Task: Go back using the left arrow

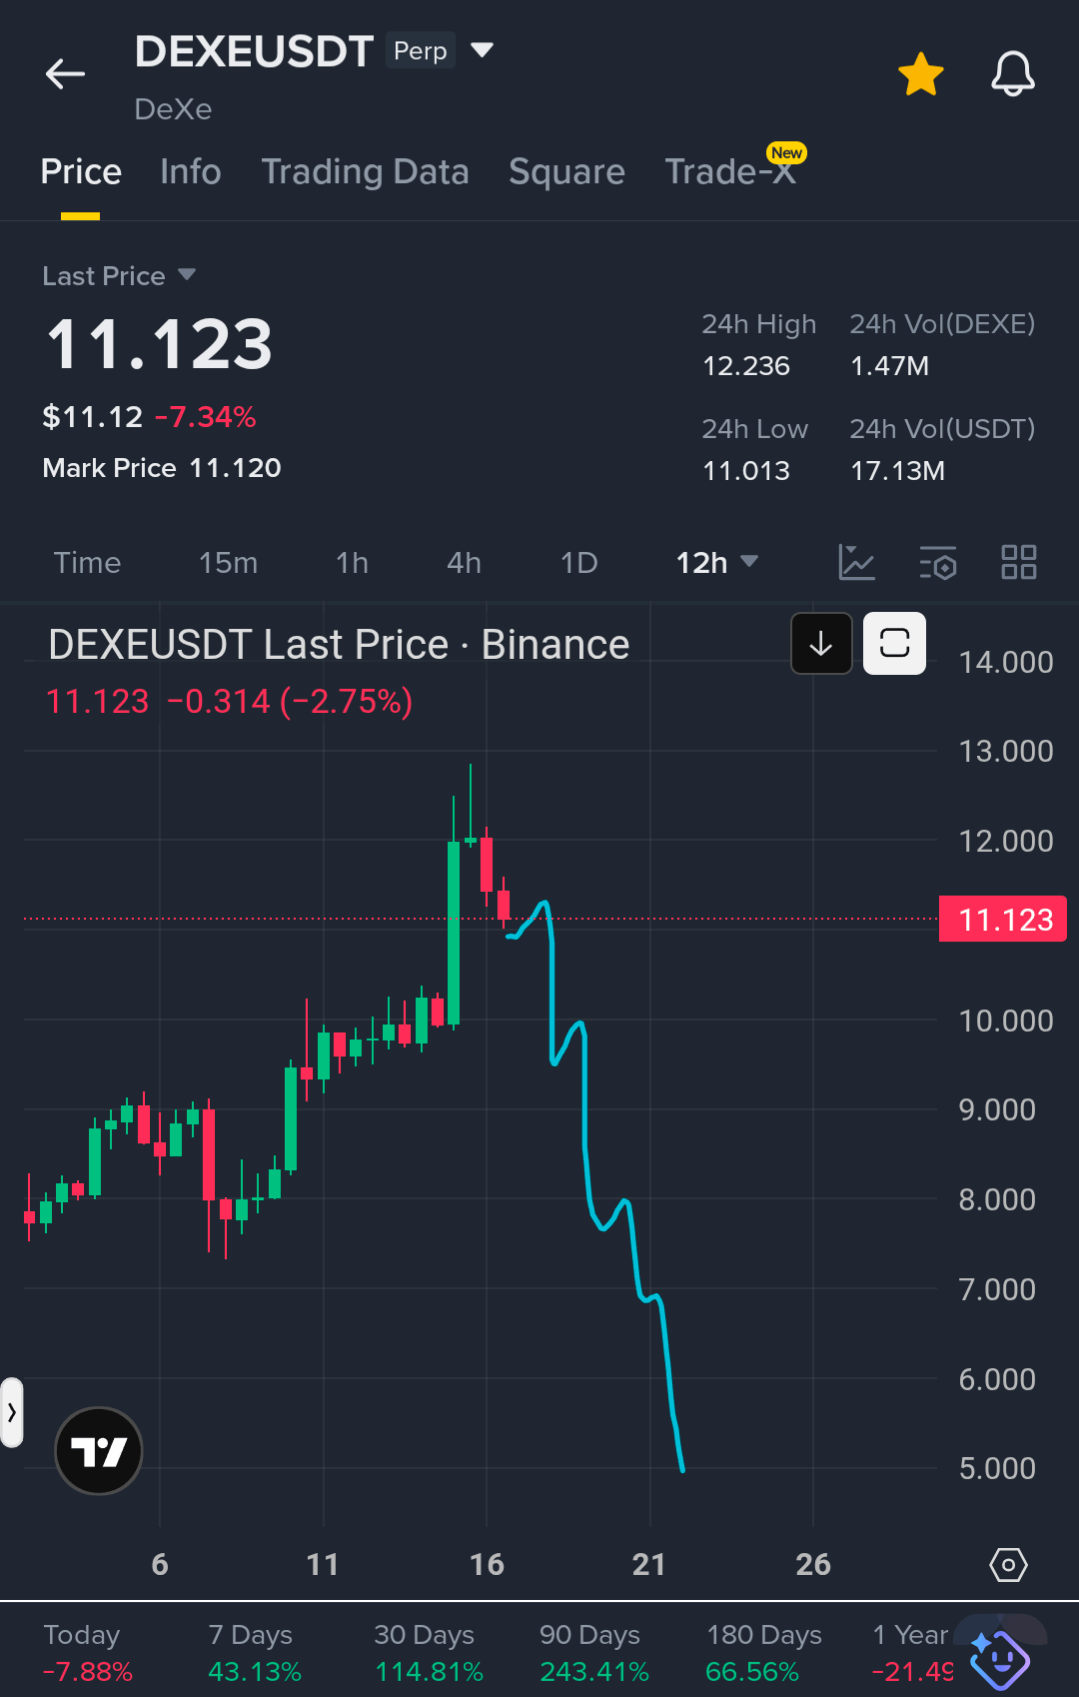Action: (65, 74)
